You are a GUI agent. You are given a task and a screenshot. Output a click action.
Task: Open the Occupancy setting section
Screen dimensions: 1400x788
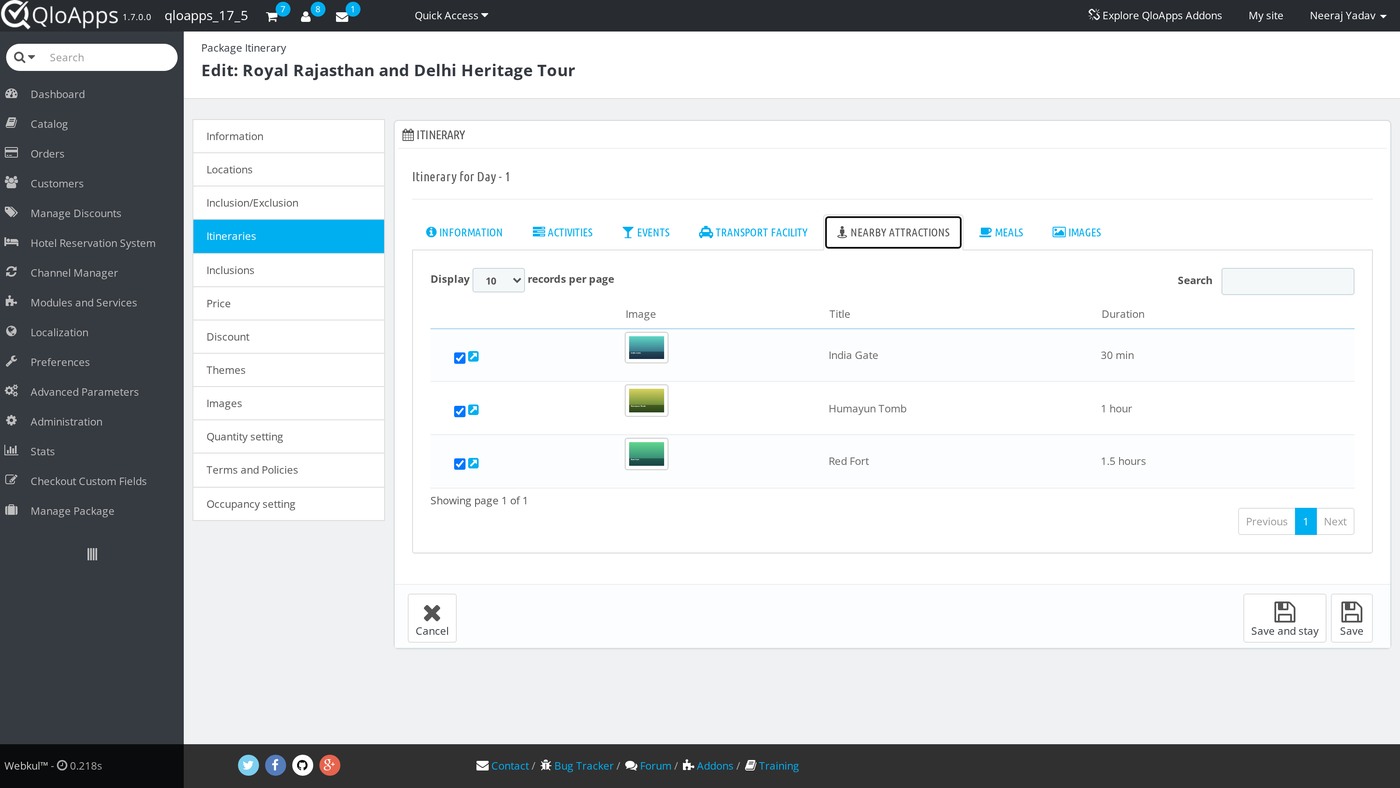pos(289,504)
